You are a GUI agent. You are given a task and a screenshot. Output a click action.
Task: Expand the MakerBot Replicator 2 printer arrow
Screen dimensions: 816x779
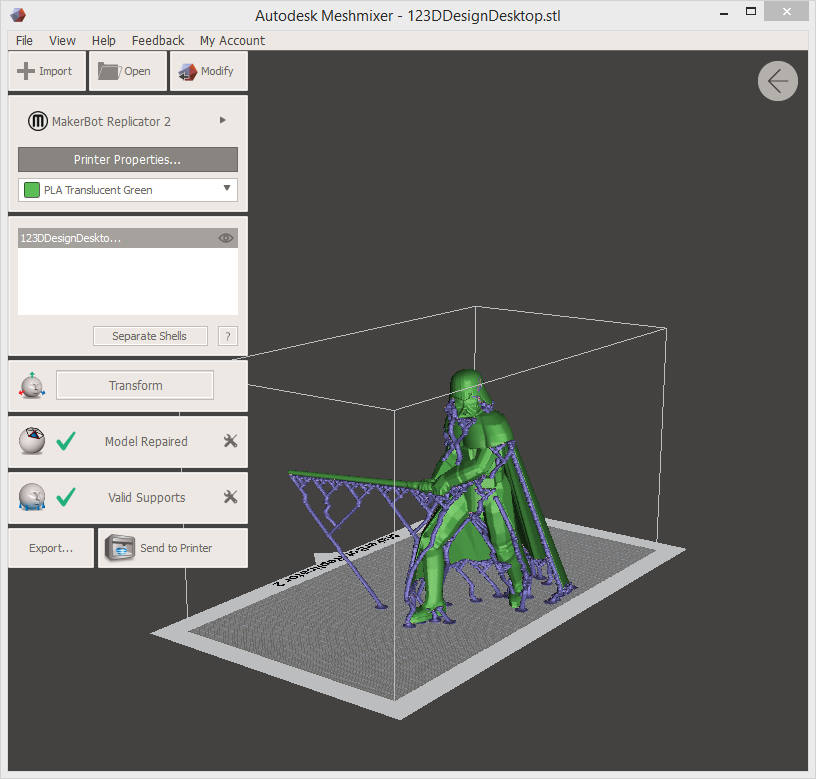[222, 121]
